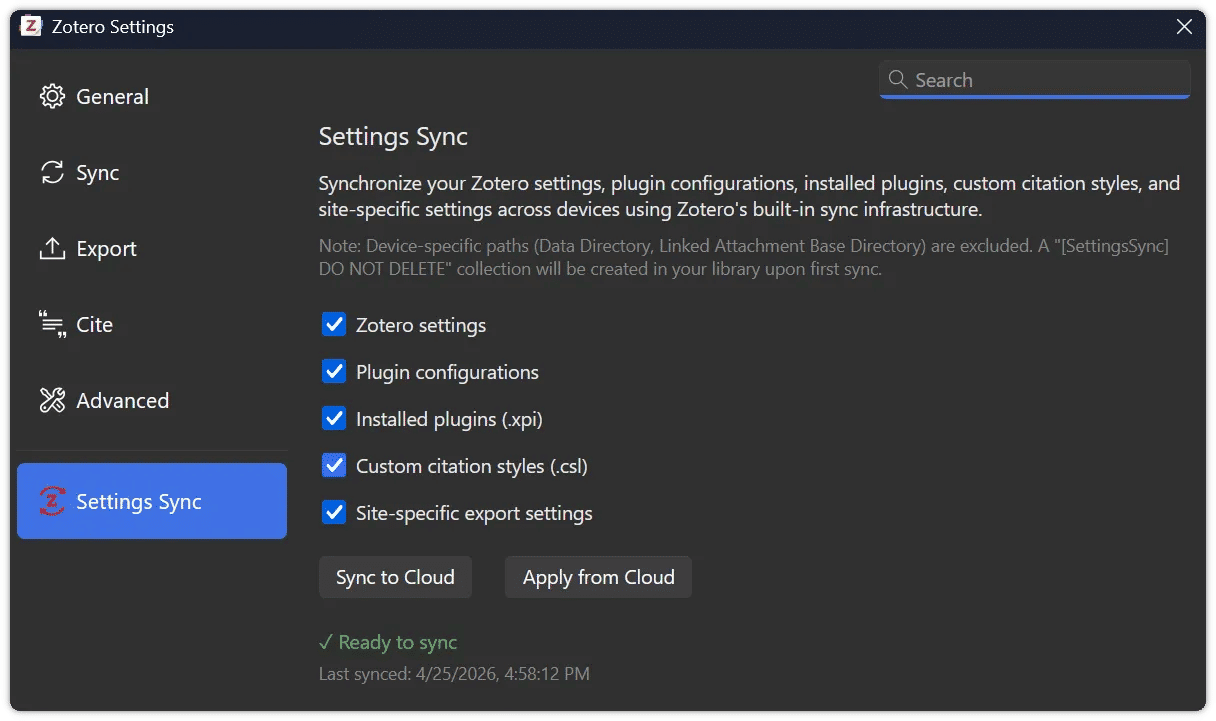Click the General gear icon
The height and width of the screenshot is (721, 1216).
pyautogui.click(x=52, y=96)
